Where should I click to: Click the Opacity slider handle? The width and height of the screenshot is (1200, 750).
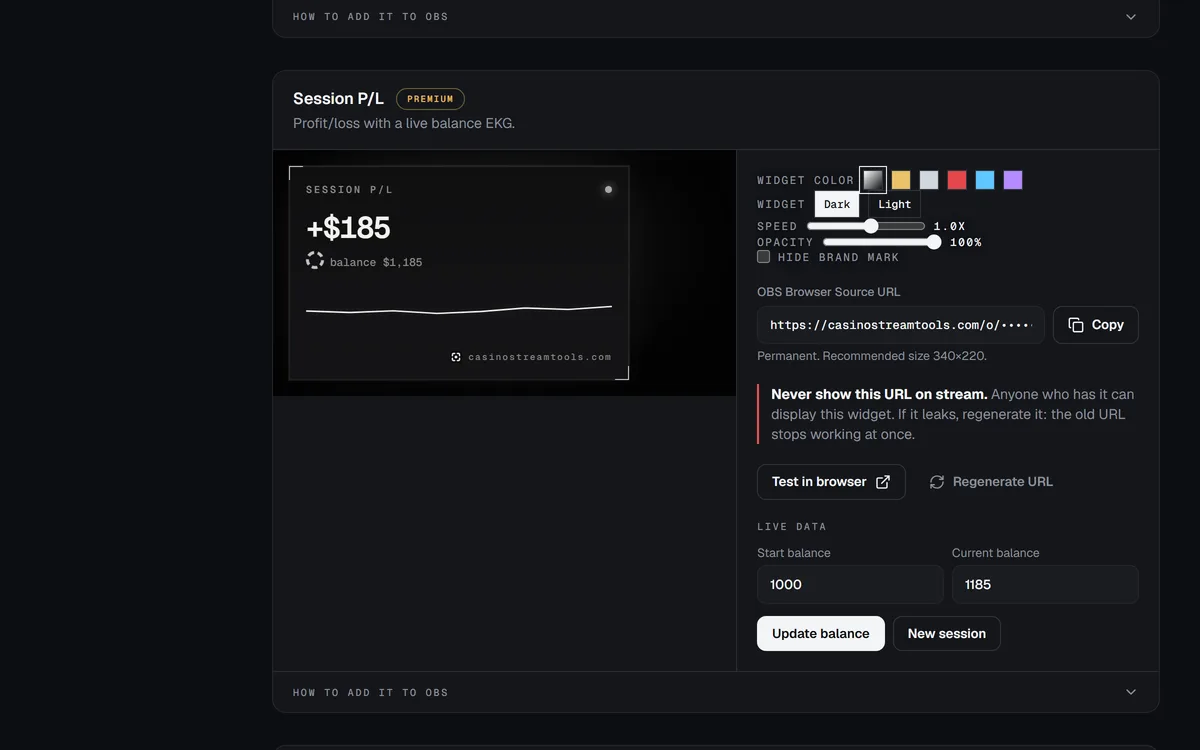click(x=934, y=242)
